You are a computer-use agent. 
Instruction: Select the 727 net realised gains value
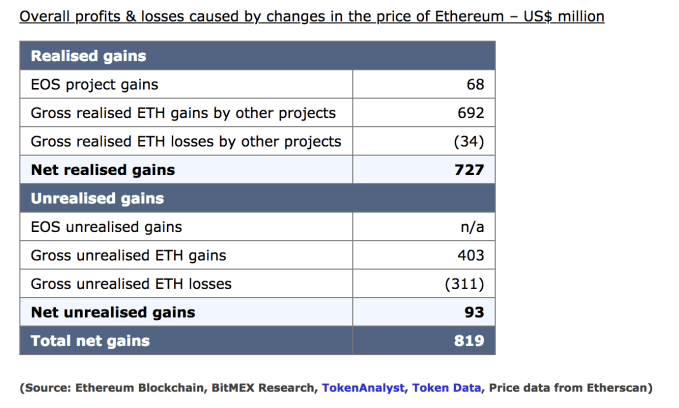[469, 170]
